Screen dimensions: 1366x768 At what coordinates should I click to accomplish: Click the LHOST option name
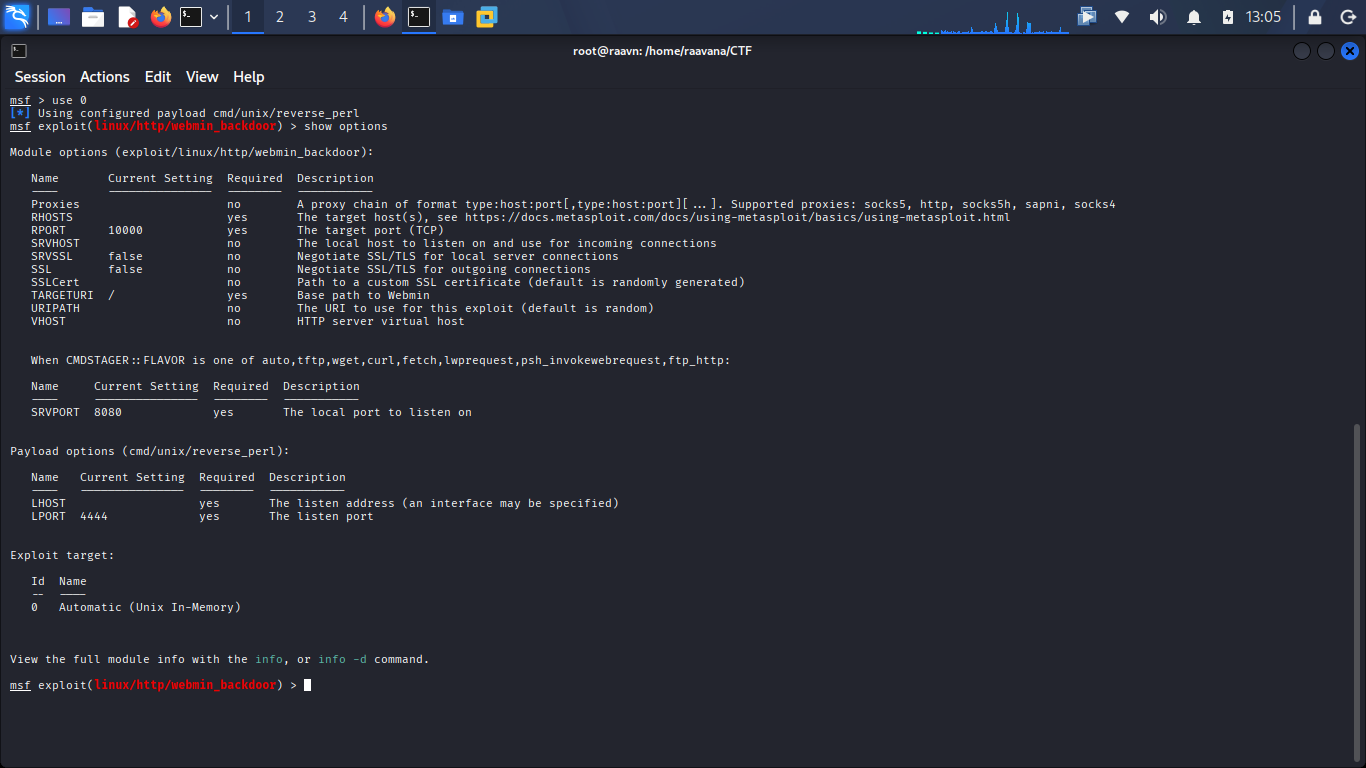tap(48, 503)
